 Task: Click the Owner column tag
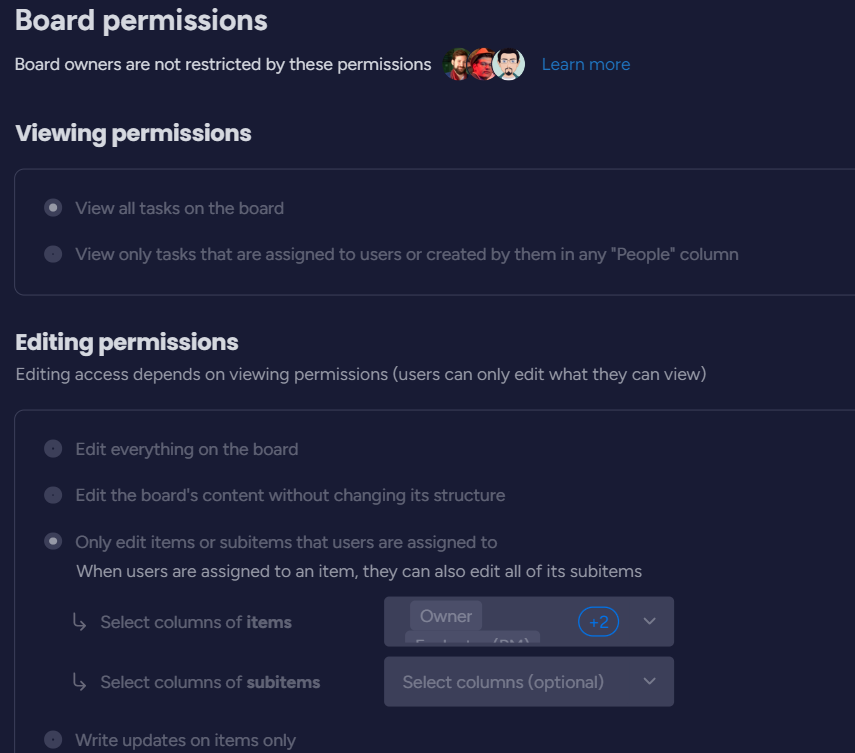tap(445, 616)
